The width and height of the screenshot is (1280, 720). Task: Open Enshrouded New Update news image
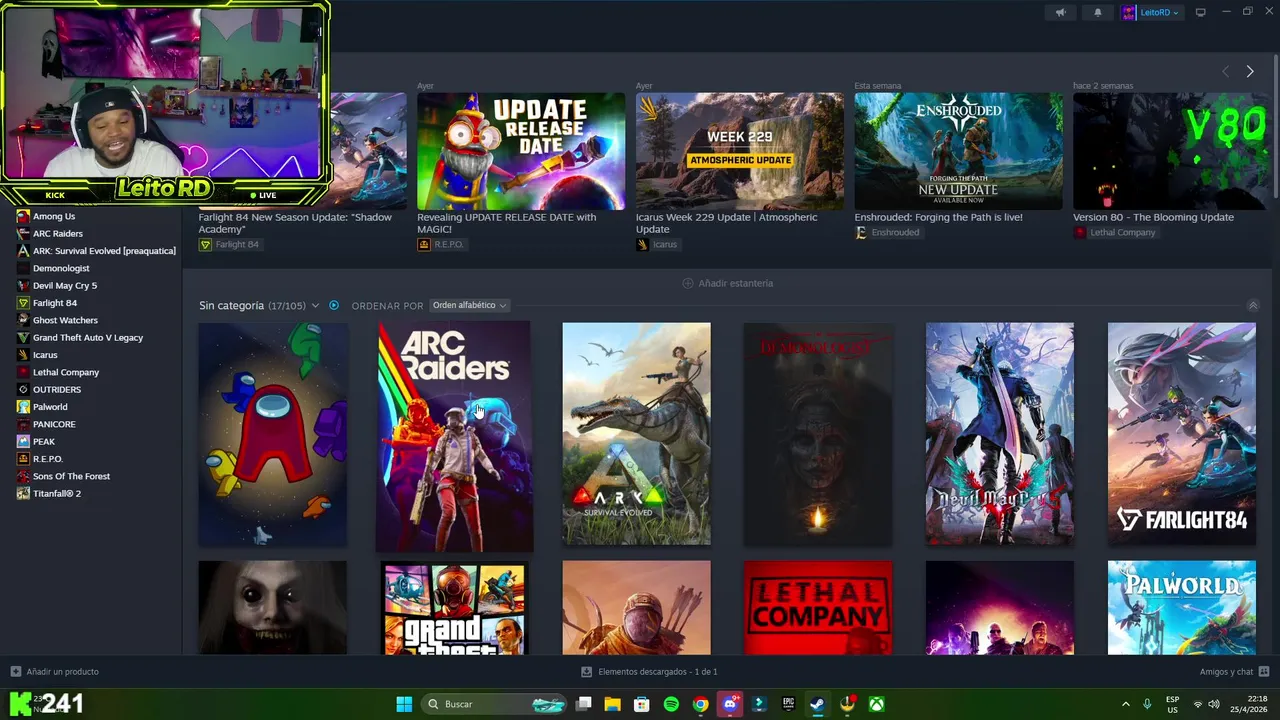(x=959, y=151)
